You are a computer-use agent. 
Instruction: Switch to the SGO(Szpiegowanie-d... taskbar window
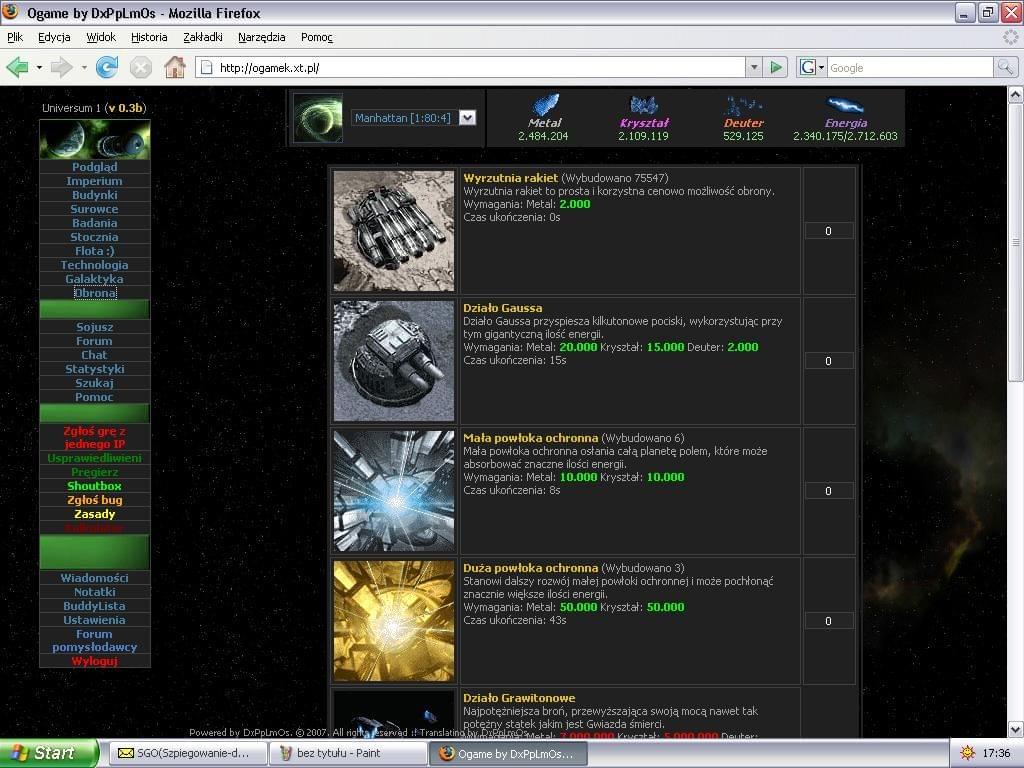tap(188, 753)
